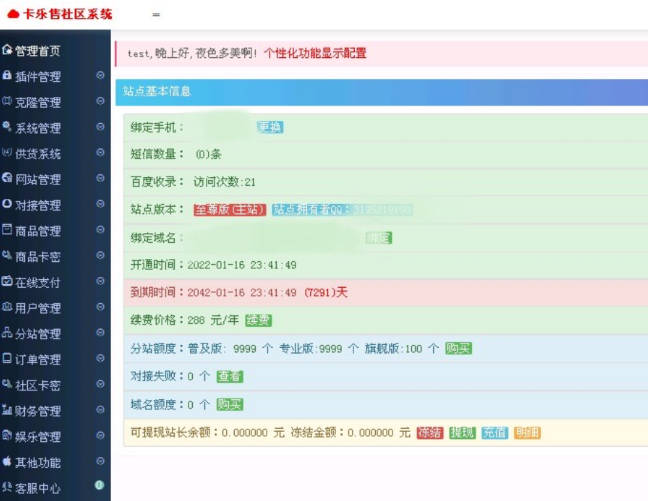Expand the 订单管理 submenu arrow
648x501 pixels.
[x=100, y=358]
